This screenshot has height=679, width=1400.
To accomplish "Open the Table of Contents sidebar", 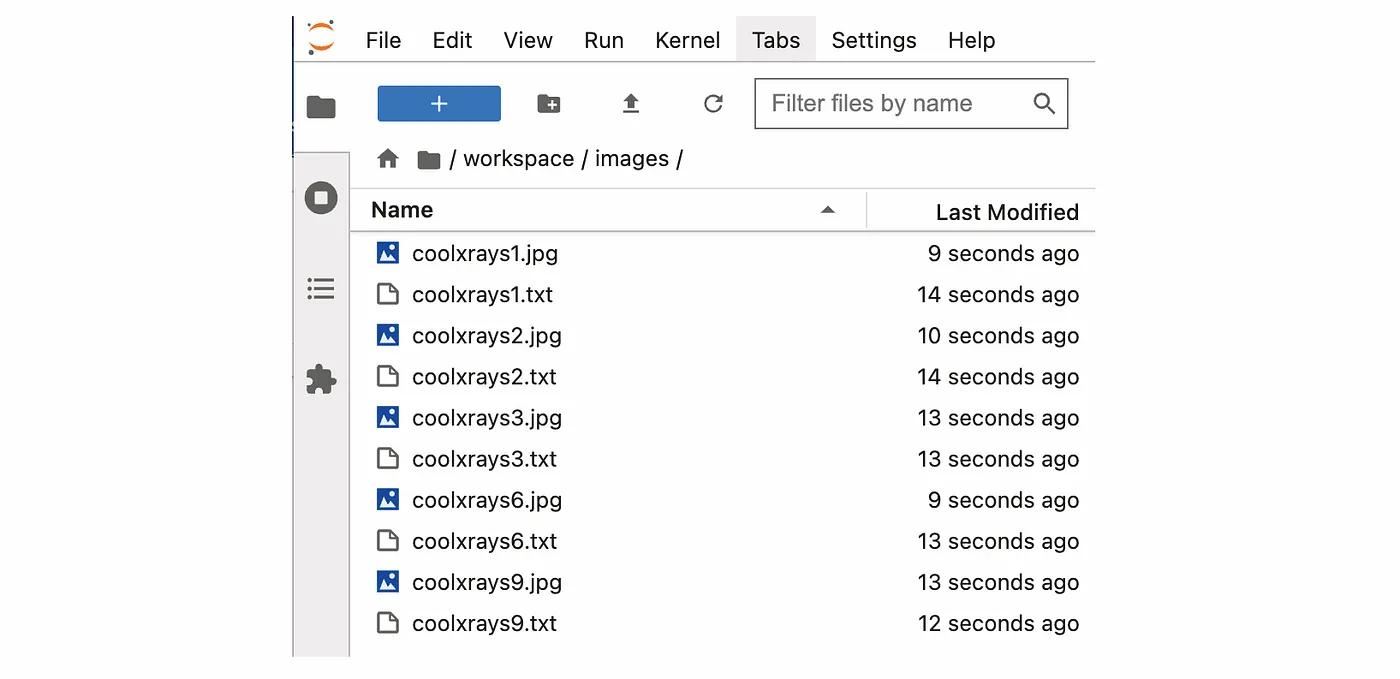I will (x=321, y=289).
